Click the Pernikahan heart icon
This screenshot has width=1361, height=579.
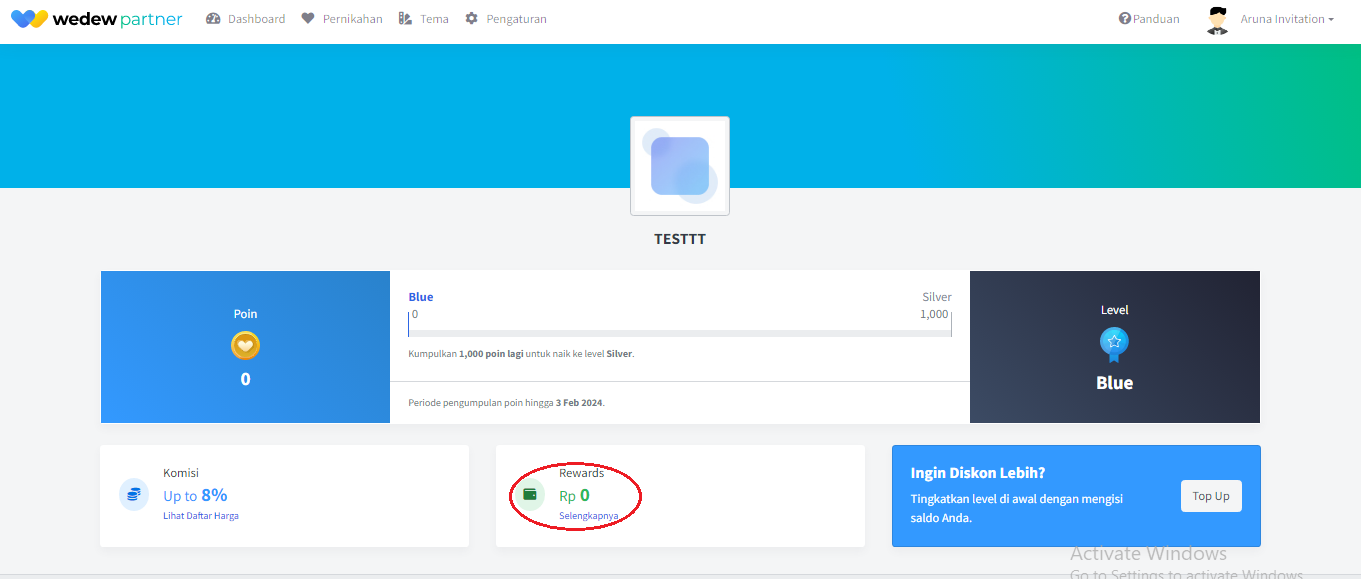coord(308,19)
